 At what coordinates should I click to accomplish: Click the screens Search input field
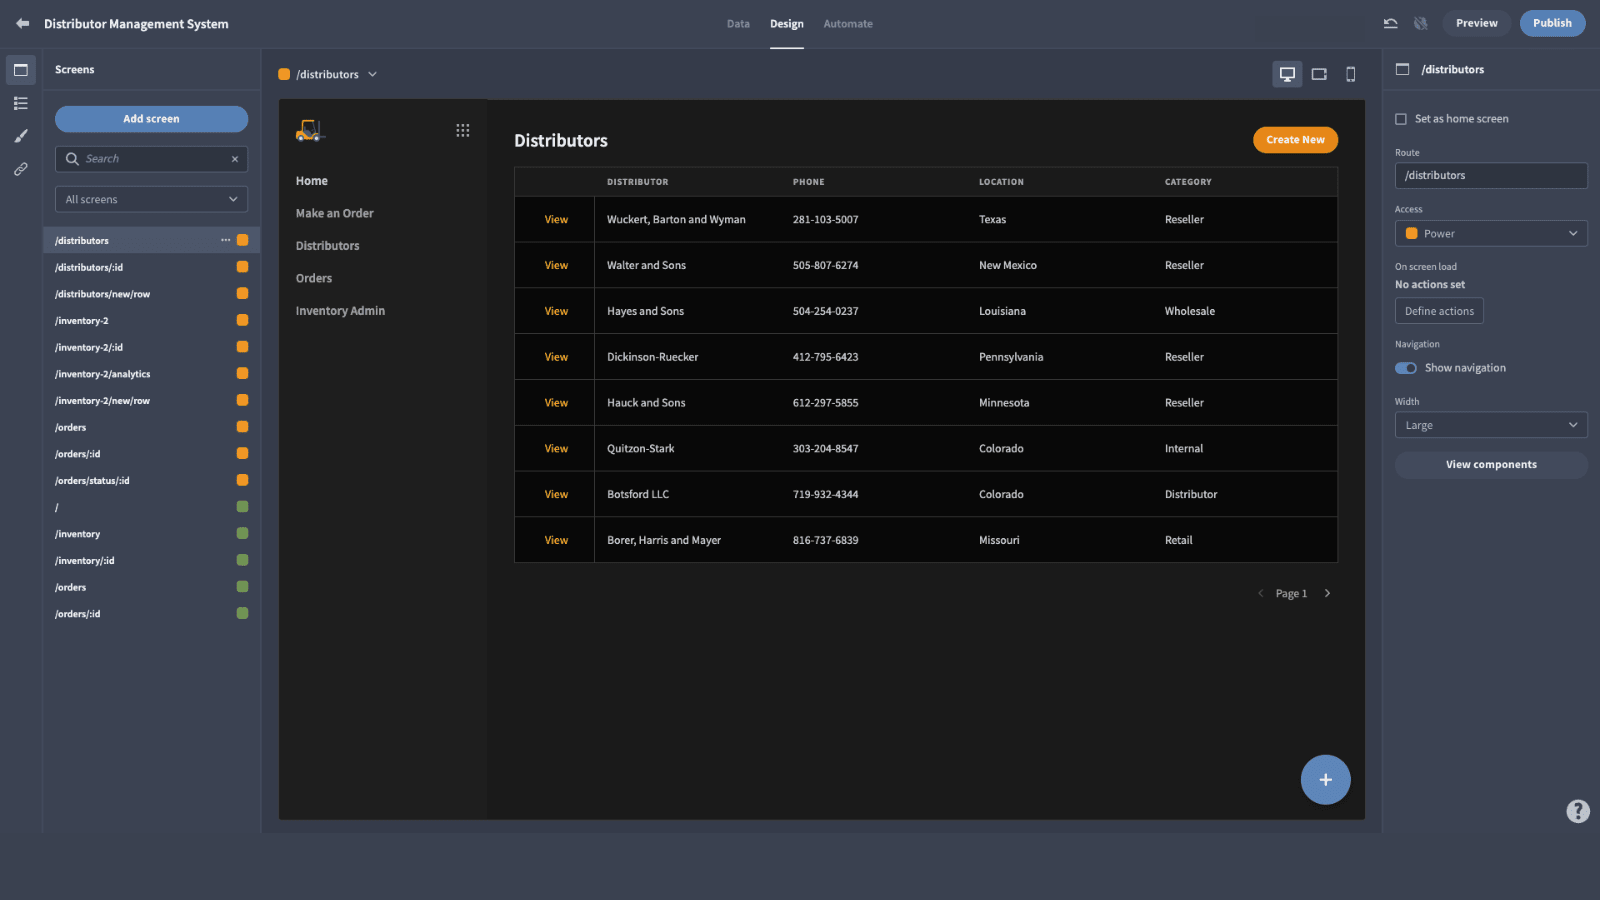click(151, 159)
